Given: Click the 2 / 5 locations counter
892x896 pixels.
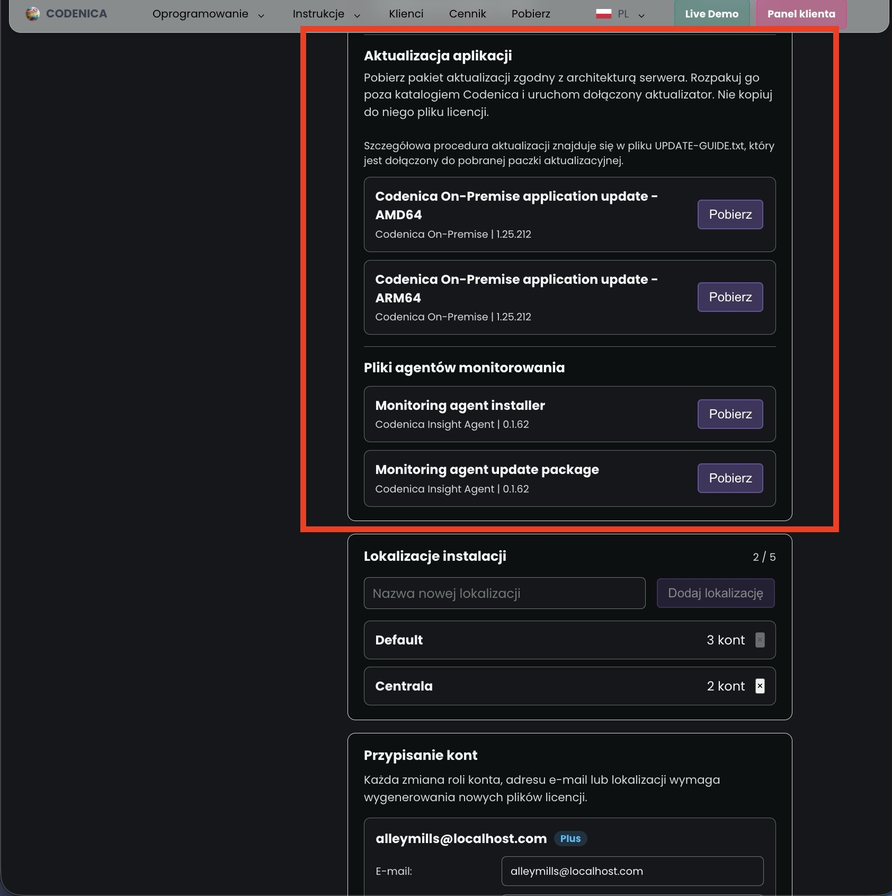Looking at the screenshot, I should coord(764,557).
